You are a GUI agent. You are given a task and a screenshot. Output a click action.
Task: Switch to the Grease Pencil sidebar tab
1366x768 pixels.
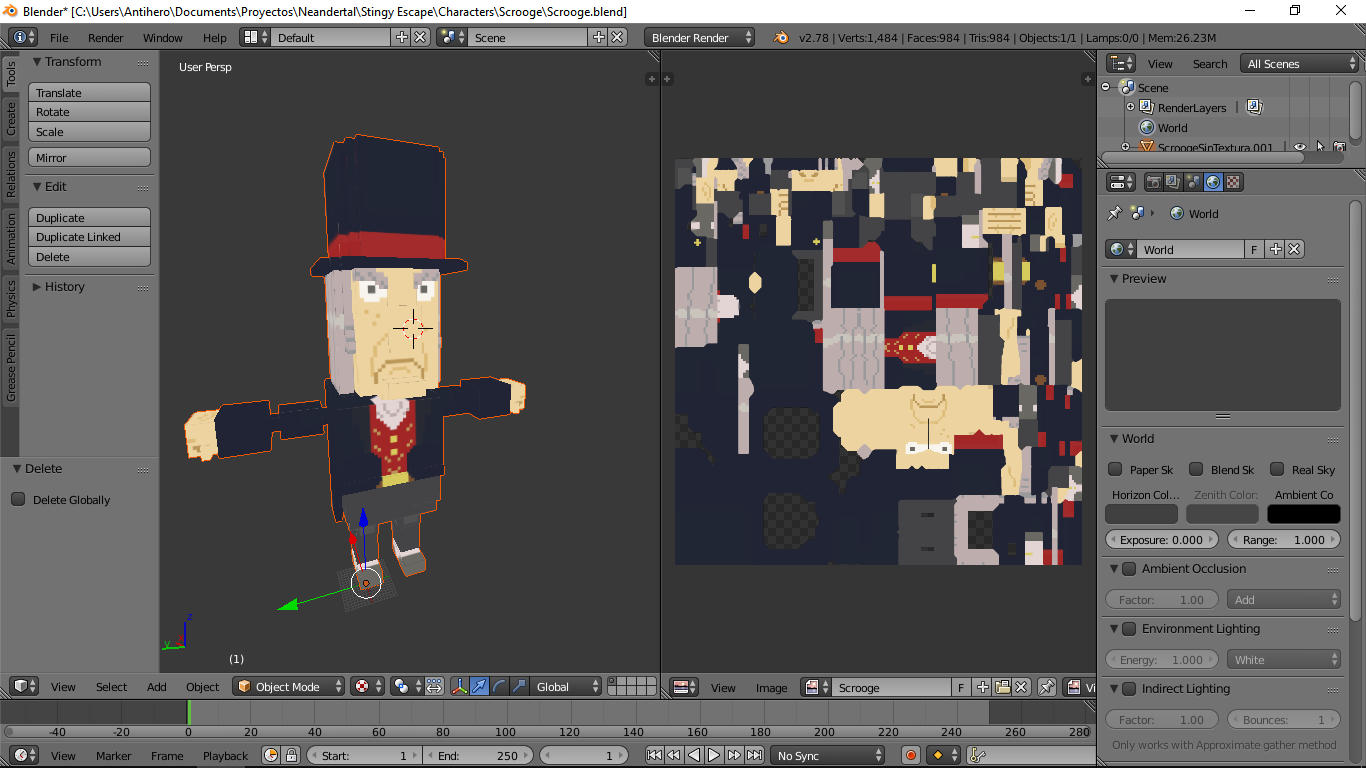click(x=11, y=369)
